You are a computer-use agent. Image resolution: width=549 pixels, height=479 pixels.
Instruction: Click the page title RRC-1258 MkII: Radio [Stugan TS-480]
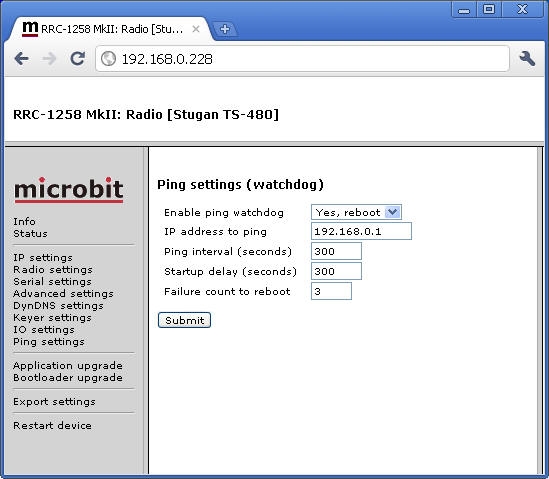tap(146, 114)
